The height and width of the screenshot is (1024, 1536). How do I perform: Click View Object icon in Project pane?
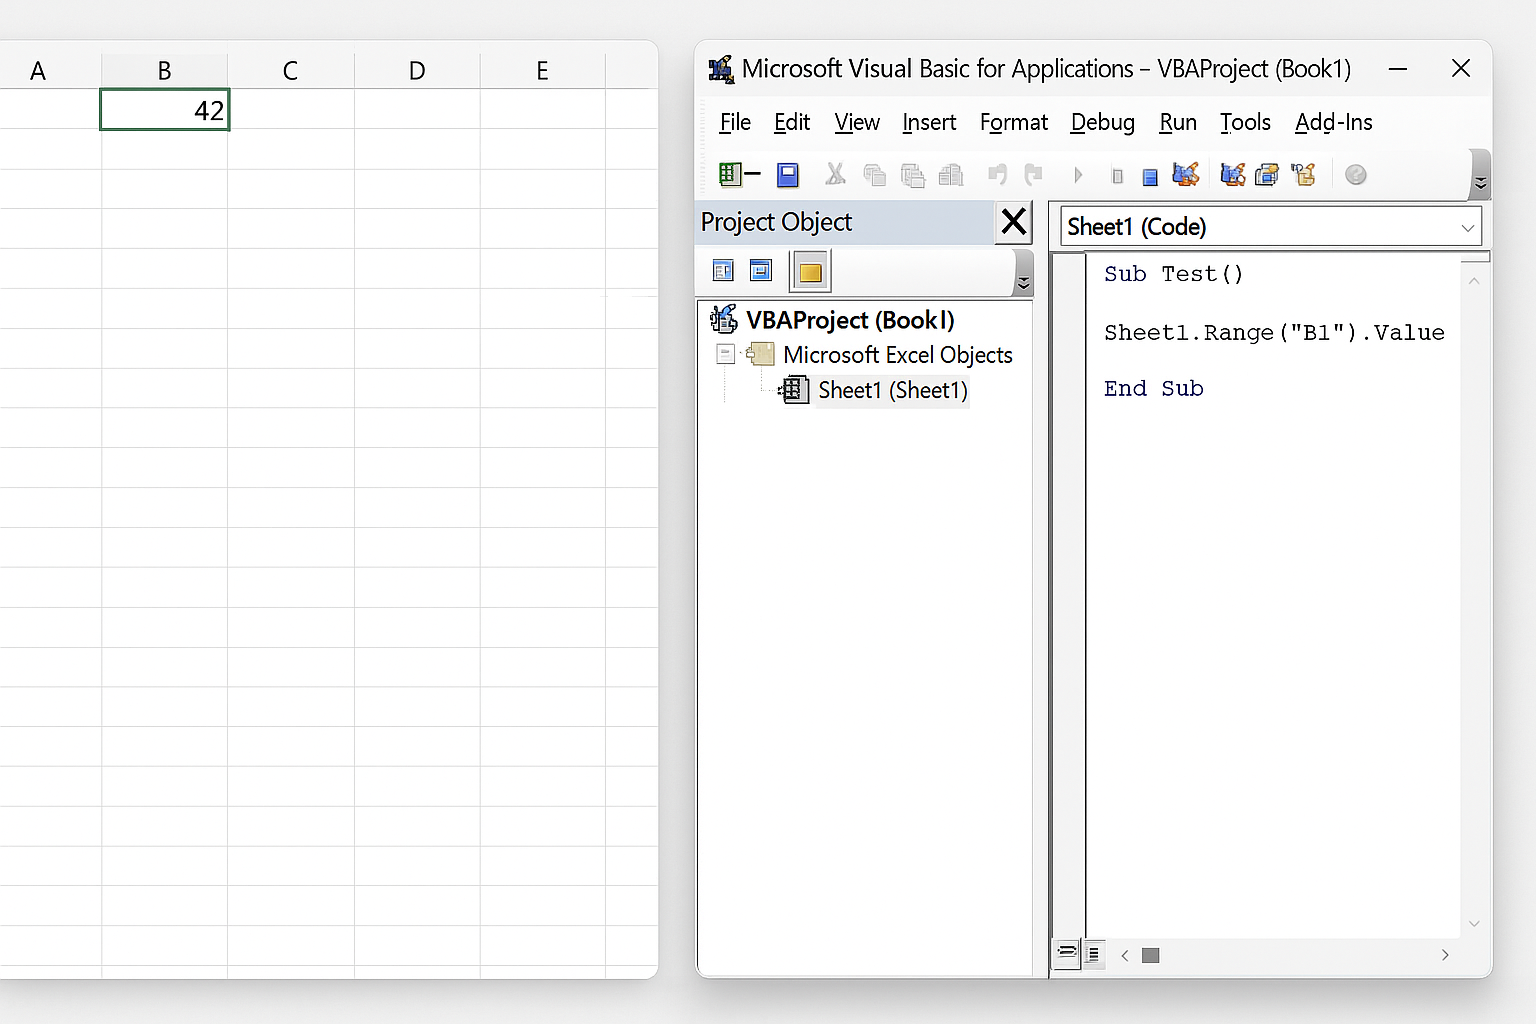(x=761, y=271)
